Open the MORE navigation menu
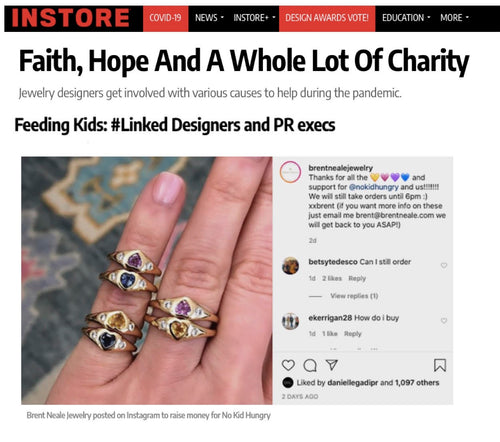The height and width of the screenshot is (442, 500). [454, 18]
